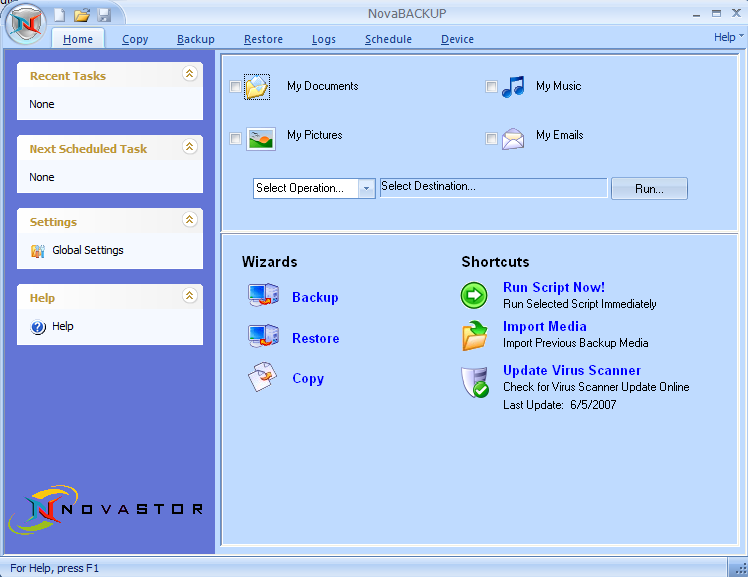The image size is (748, 577).
Task: Open Global Settings from sidebar
Action: click(x=88, y=250)
